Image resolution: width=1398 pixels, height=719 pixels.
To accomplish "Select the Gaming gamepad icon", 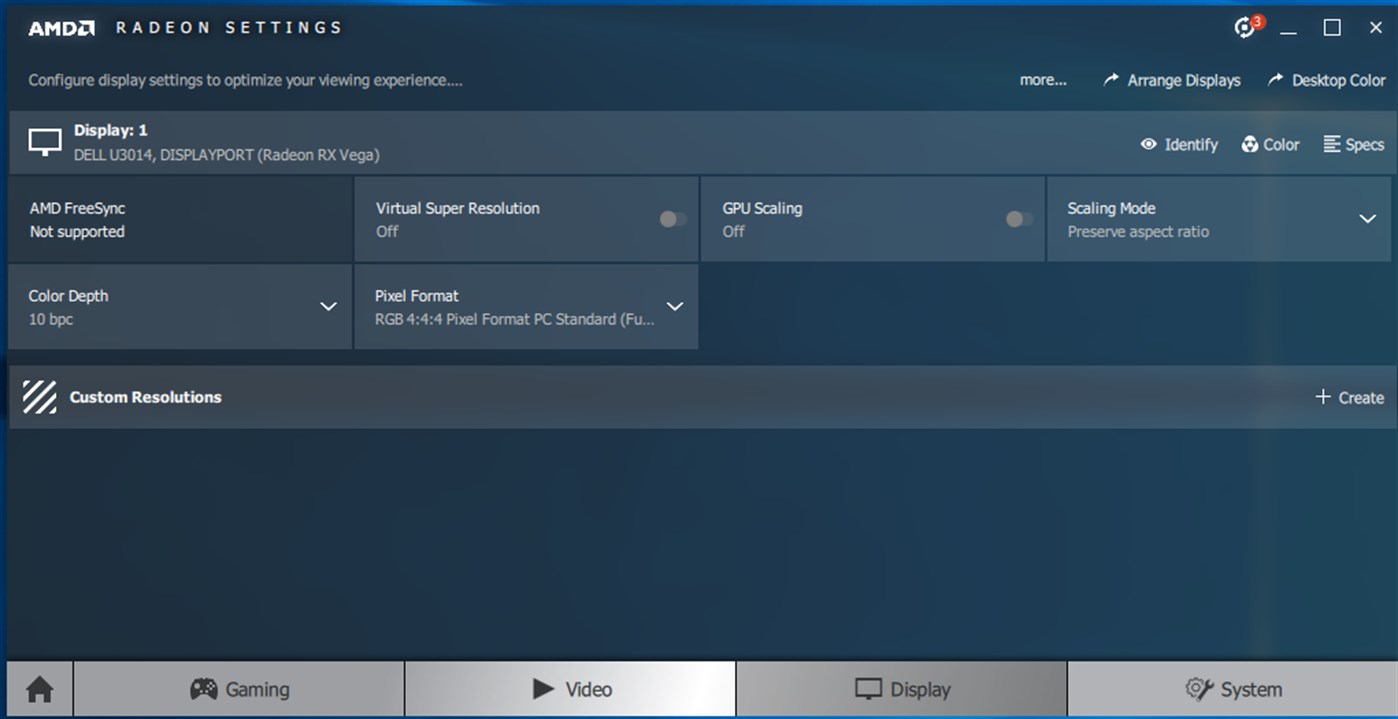I will 205,689.
